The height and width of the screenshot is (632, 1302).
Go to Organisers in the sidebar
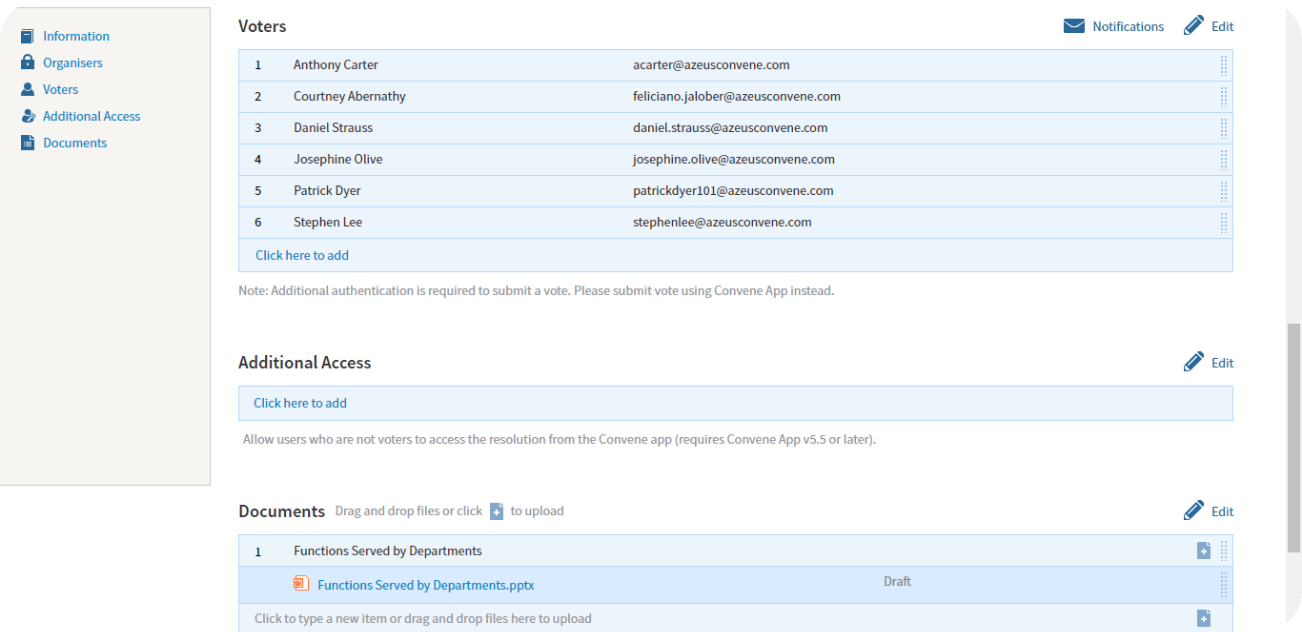point(72,63)
